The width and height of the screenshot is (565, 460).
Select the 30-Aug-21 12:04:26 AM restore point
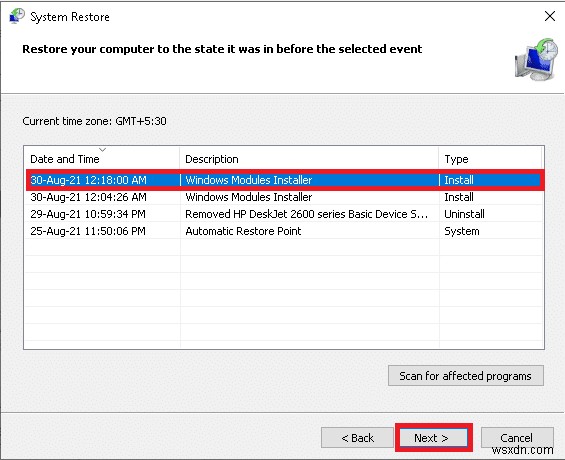click(285, 197)
